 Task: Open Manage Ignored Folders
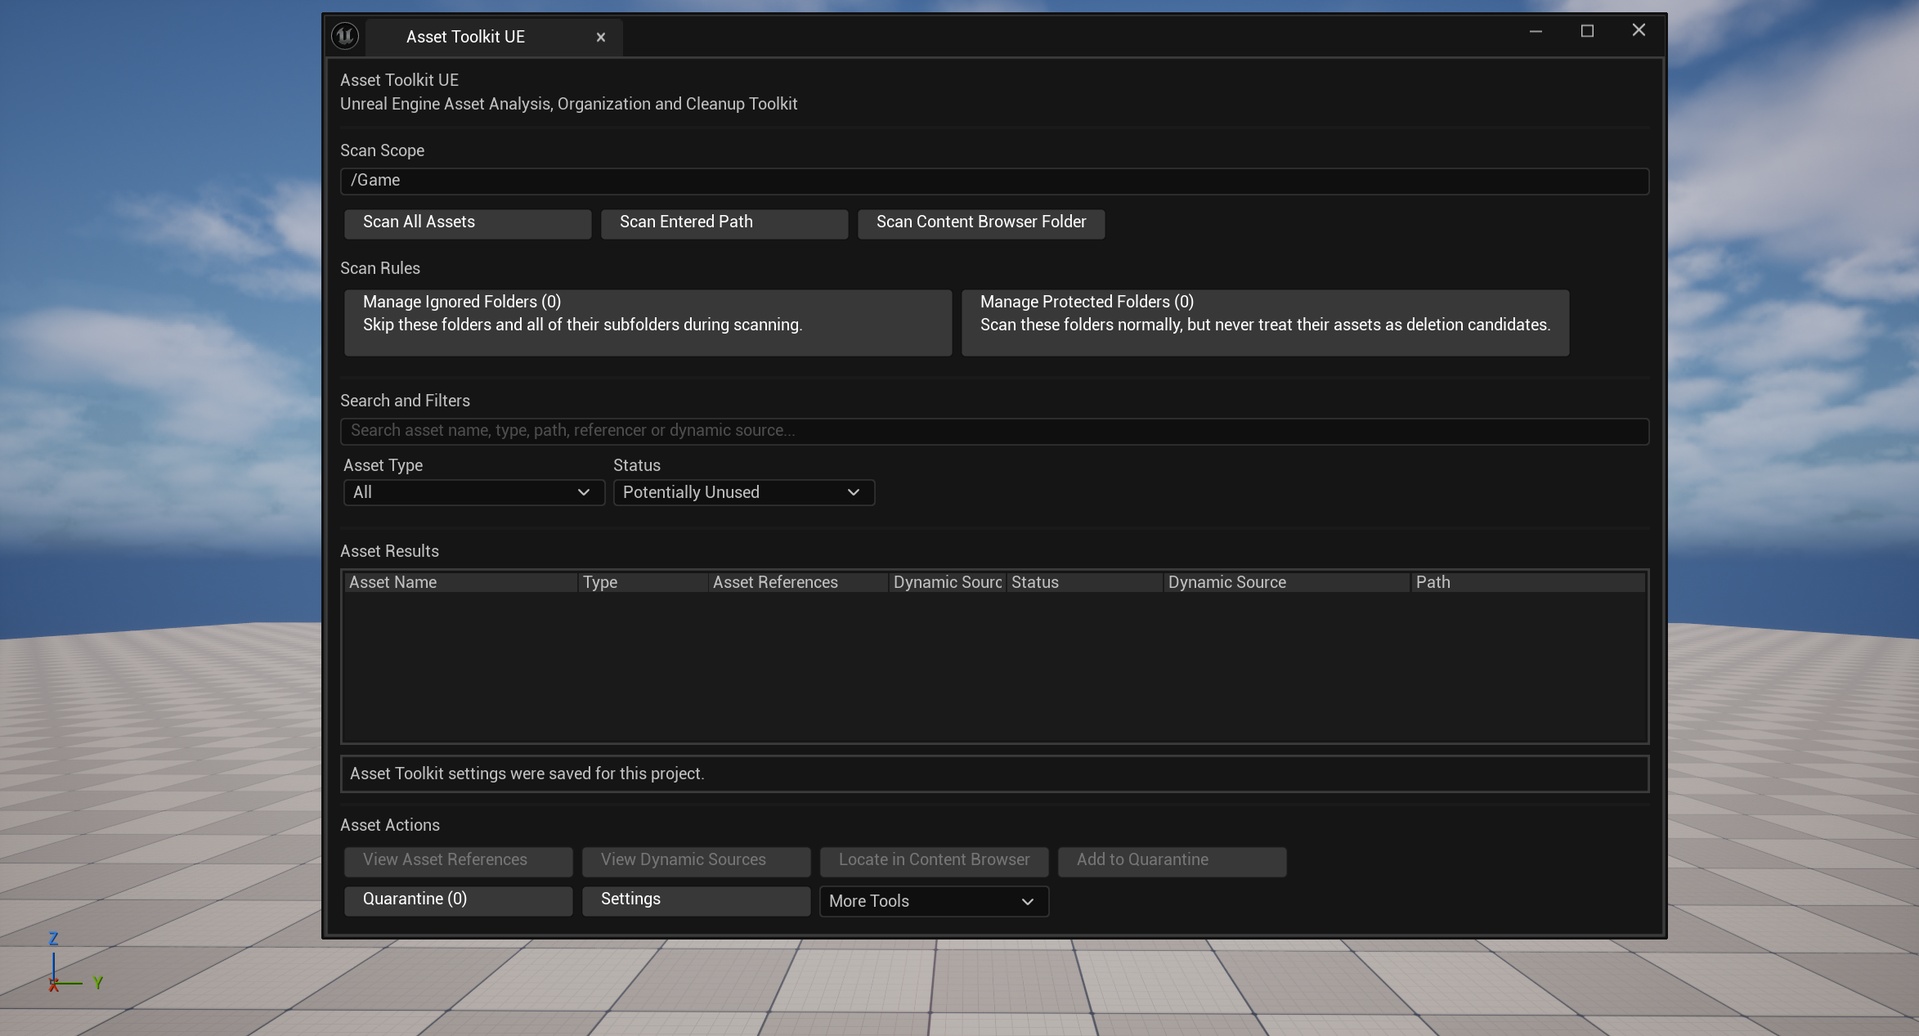648,322
